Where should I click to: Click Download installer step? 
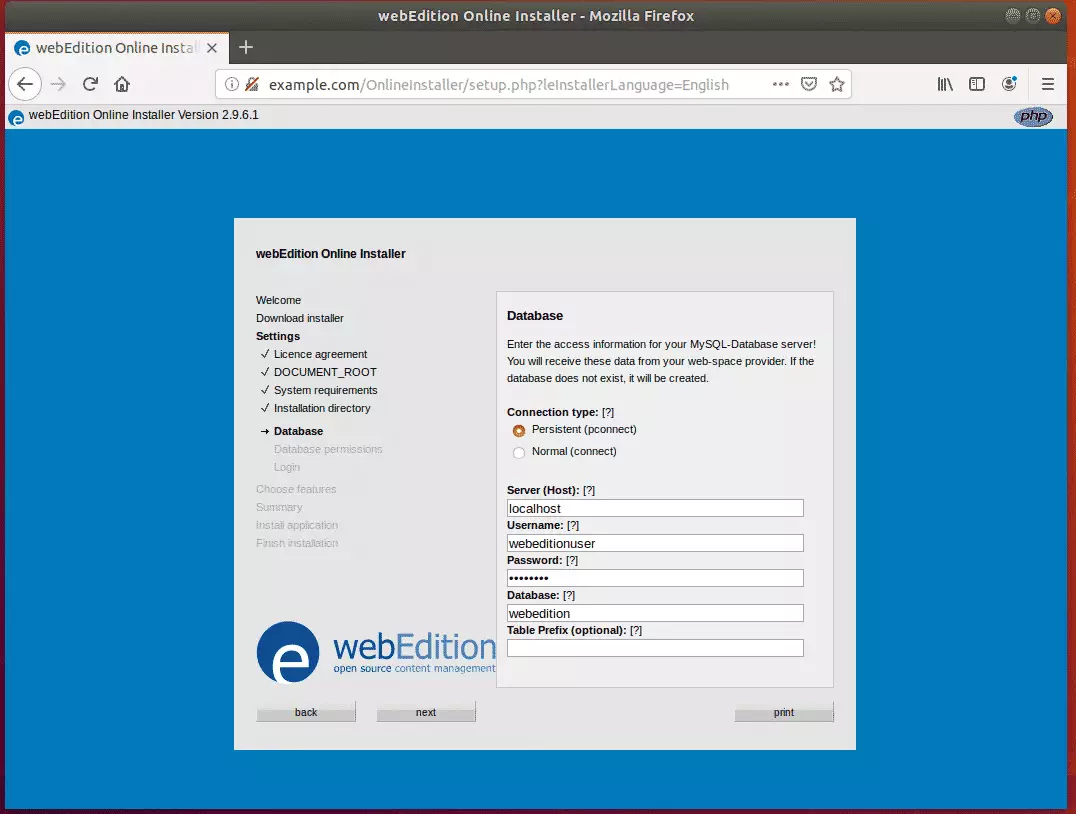point(300,318)
